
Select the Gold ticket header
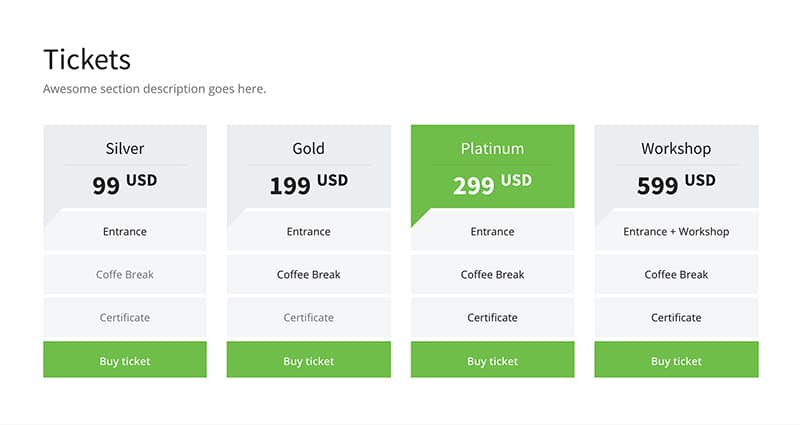click(x=309, y=148)
